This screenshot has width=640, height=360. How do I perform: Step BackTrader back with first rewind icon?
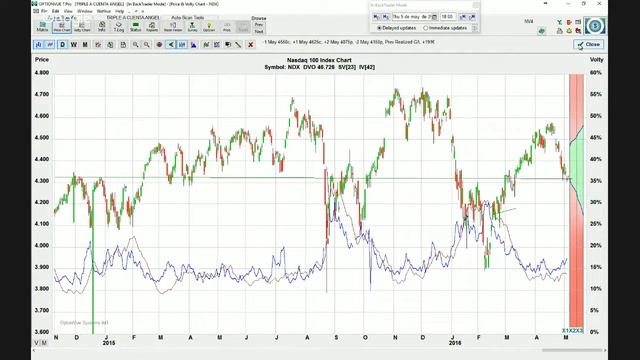[376, 17]
